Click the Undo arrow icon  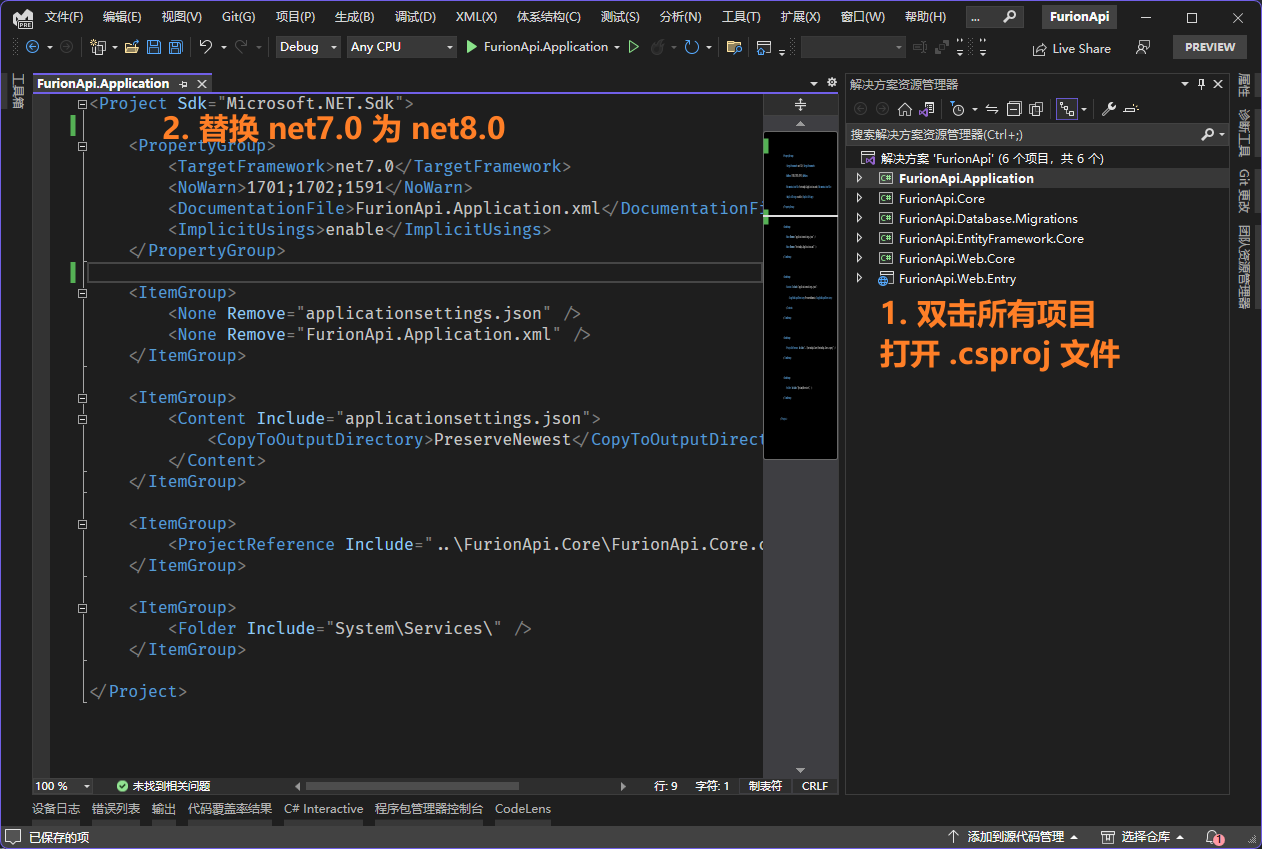206,47
